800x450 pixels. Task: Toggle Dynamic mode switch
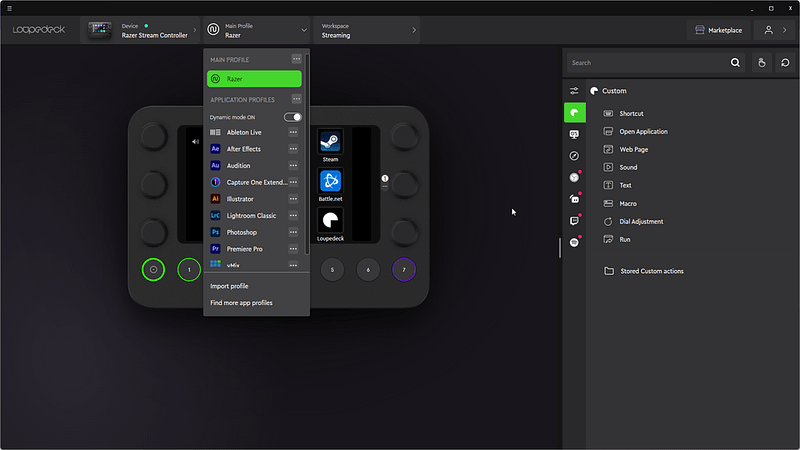tap(293, 117)
